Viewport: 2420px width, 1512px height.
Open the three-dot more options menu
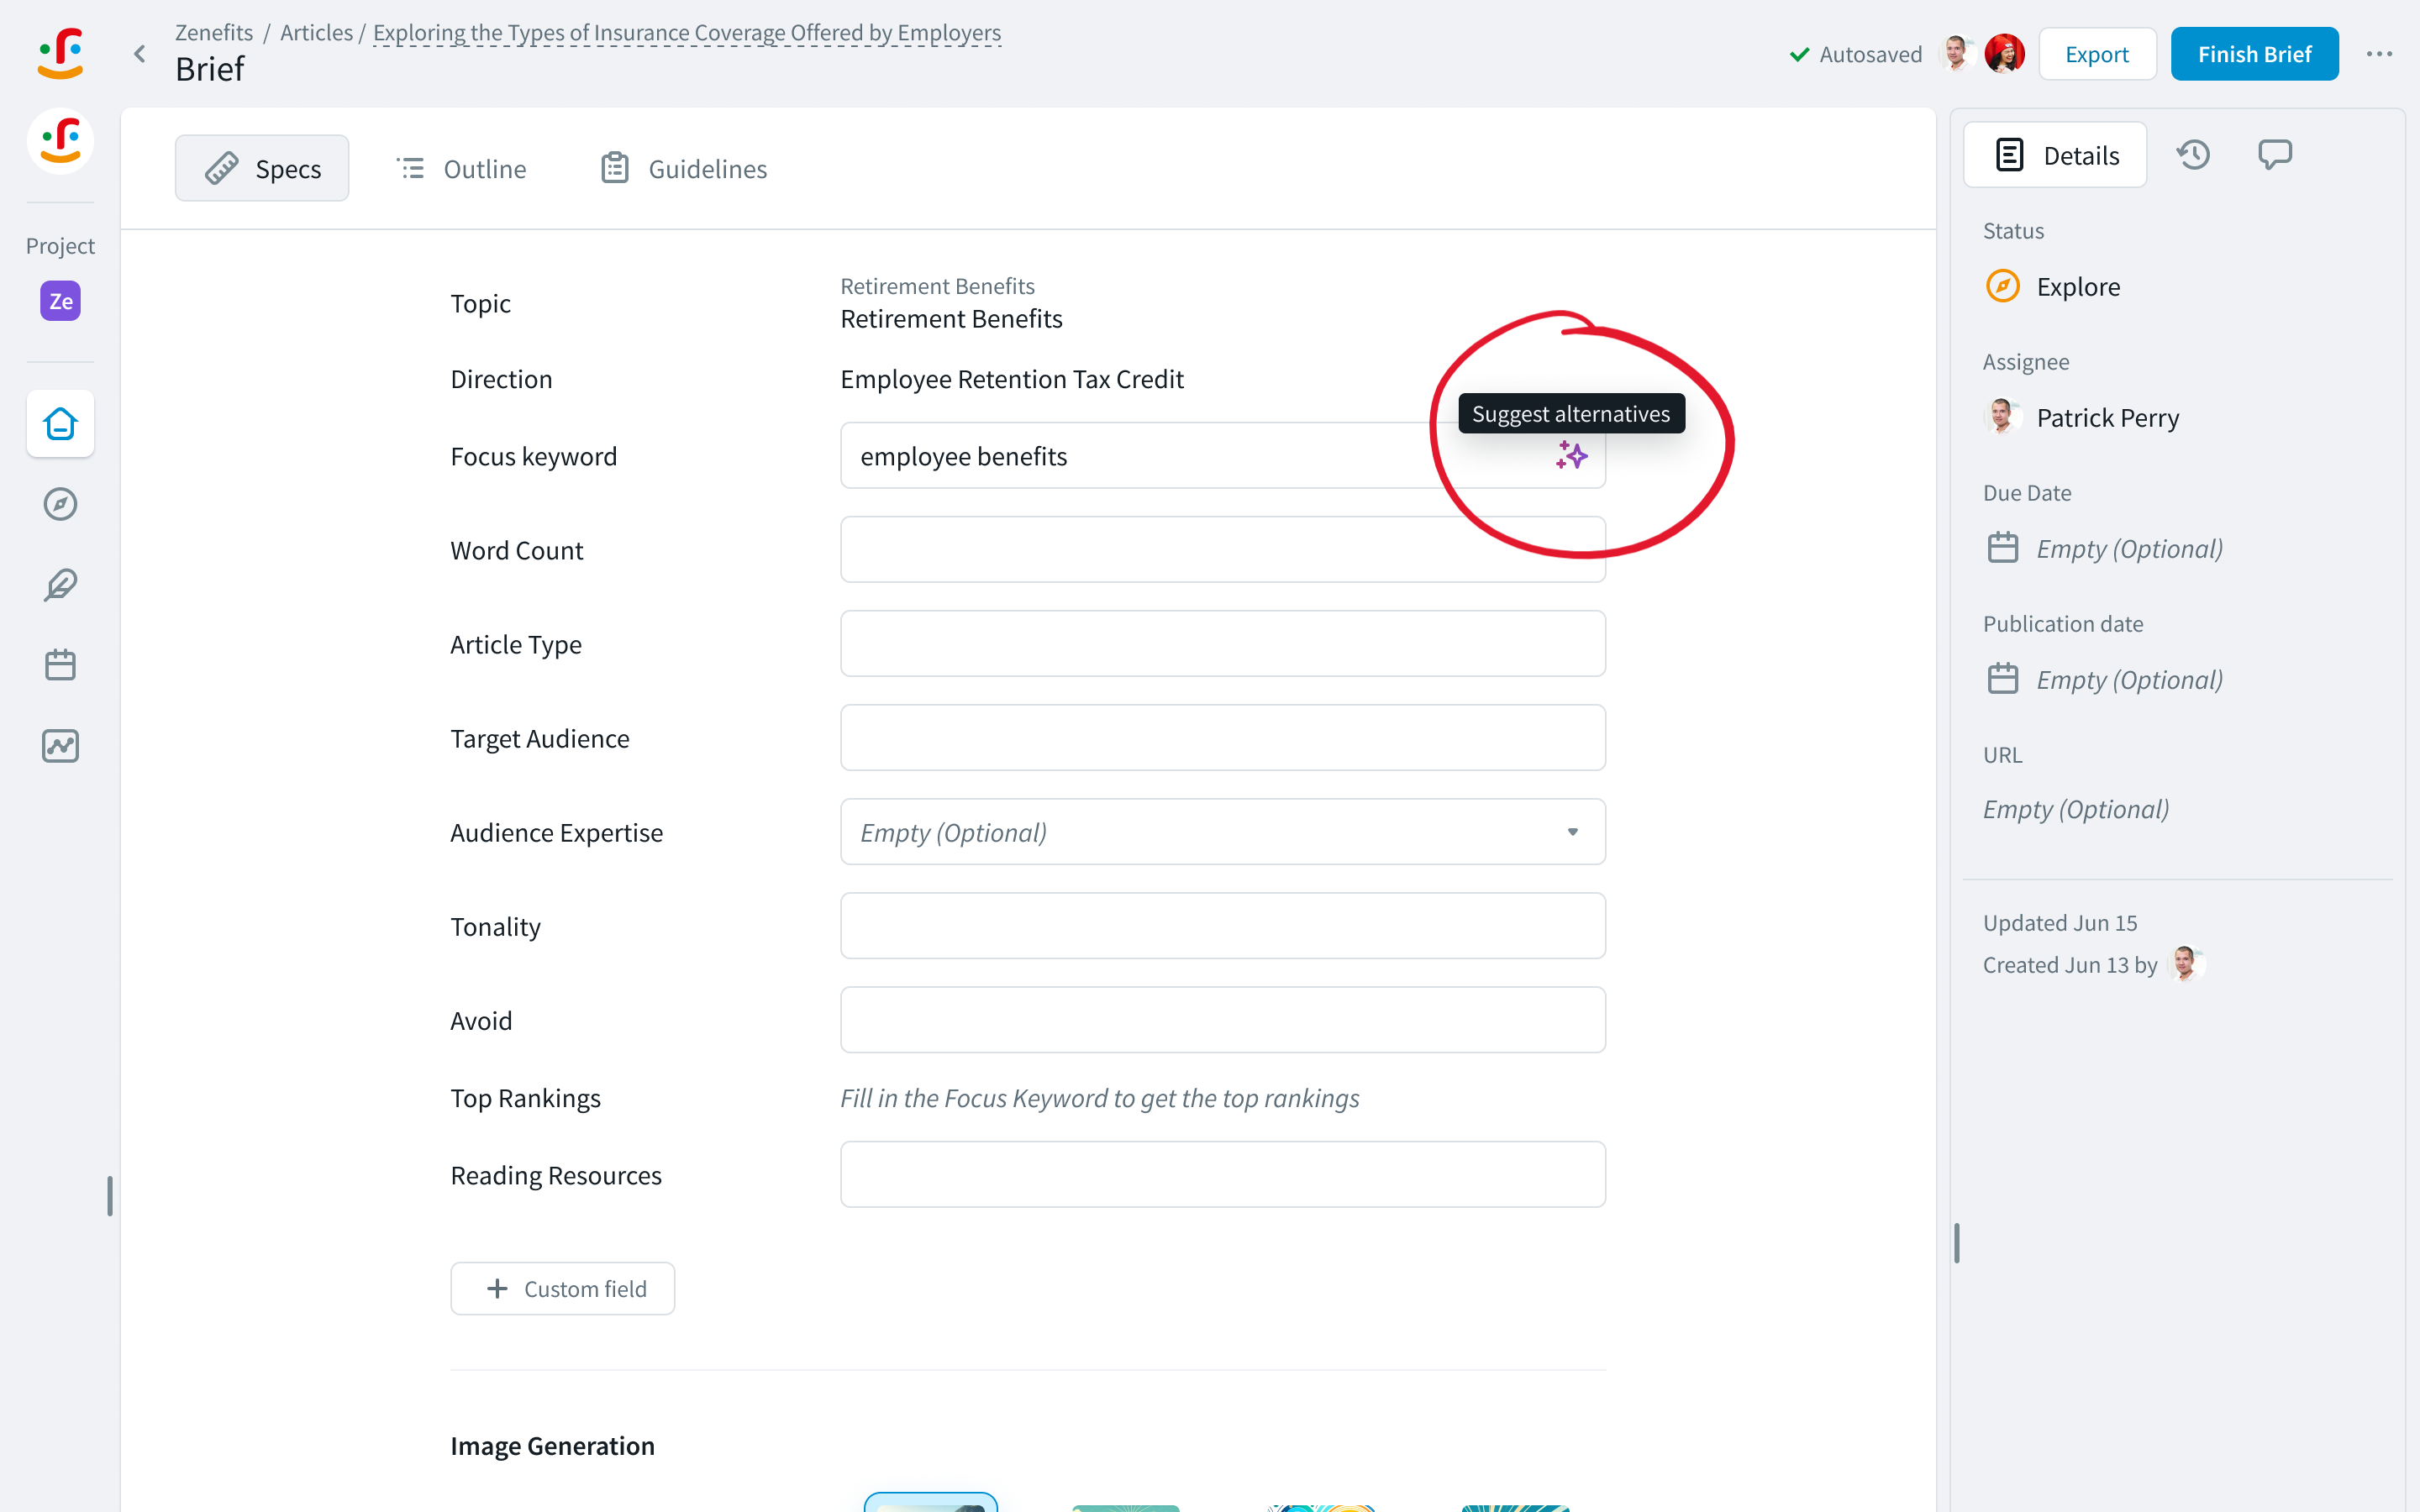[2380, 54]
